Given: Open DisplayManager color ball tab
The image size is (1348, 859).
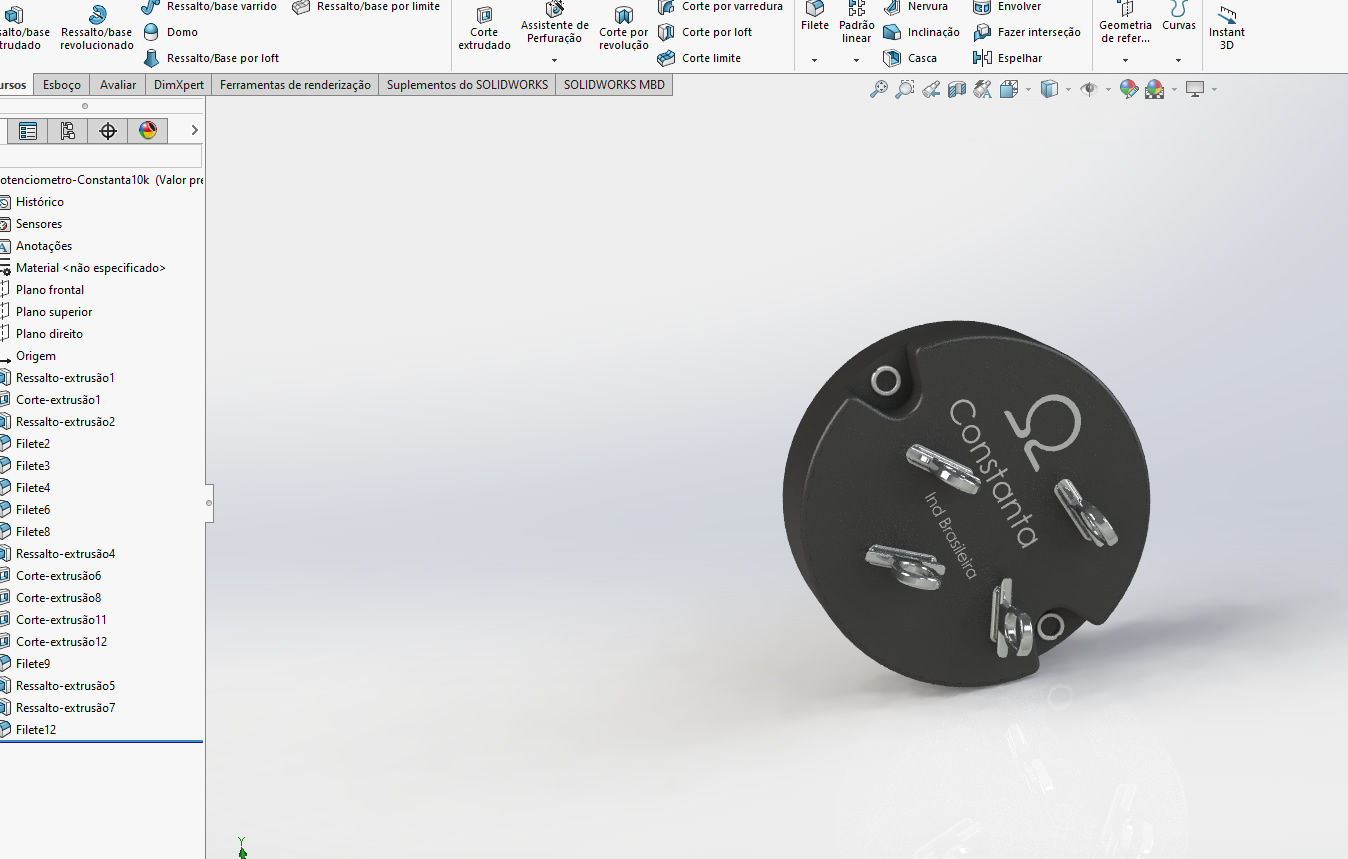Looking at the screenshot, I should (148, 131).
